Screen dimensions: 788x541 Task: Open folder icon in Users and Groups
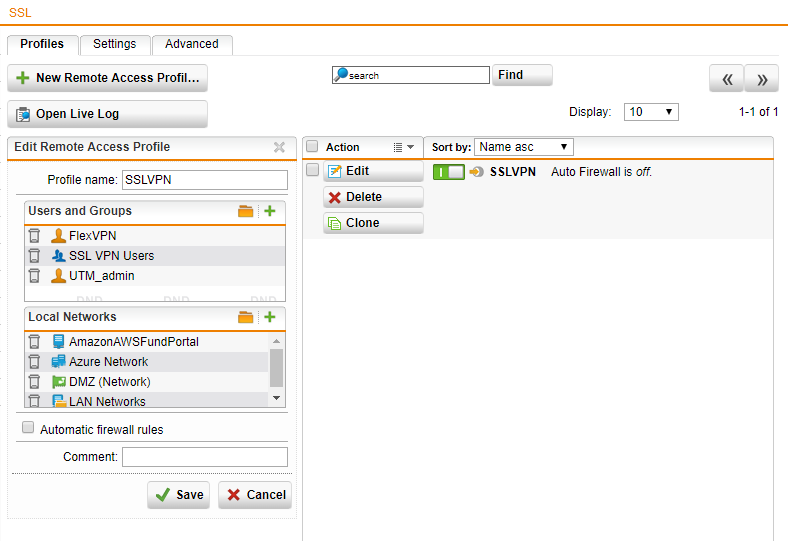tap(245, 211)
